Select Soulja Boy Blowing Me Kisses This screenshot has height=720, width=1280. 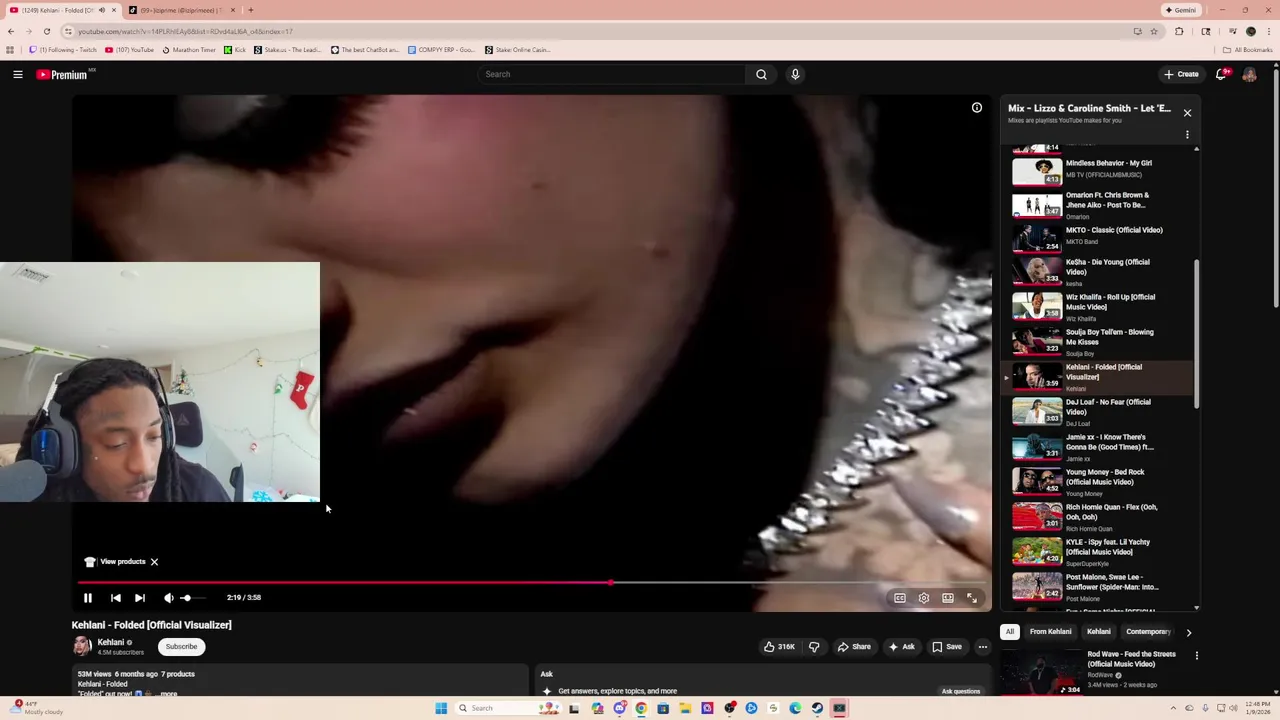[1099, 342]
